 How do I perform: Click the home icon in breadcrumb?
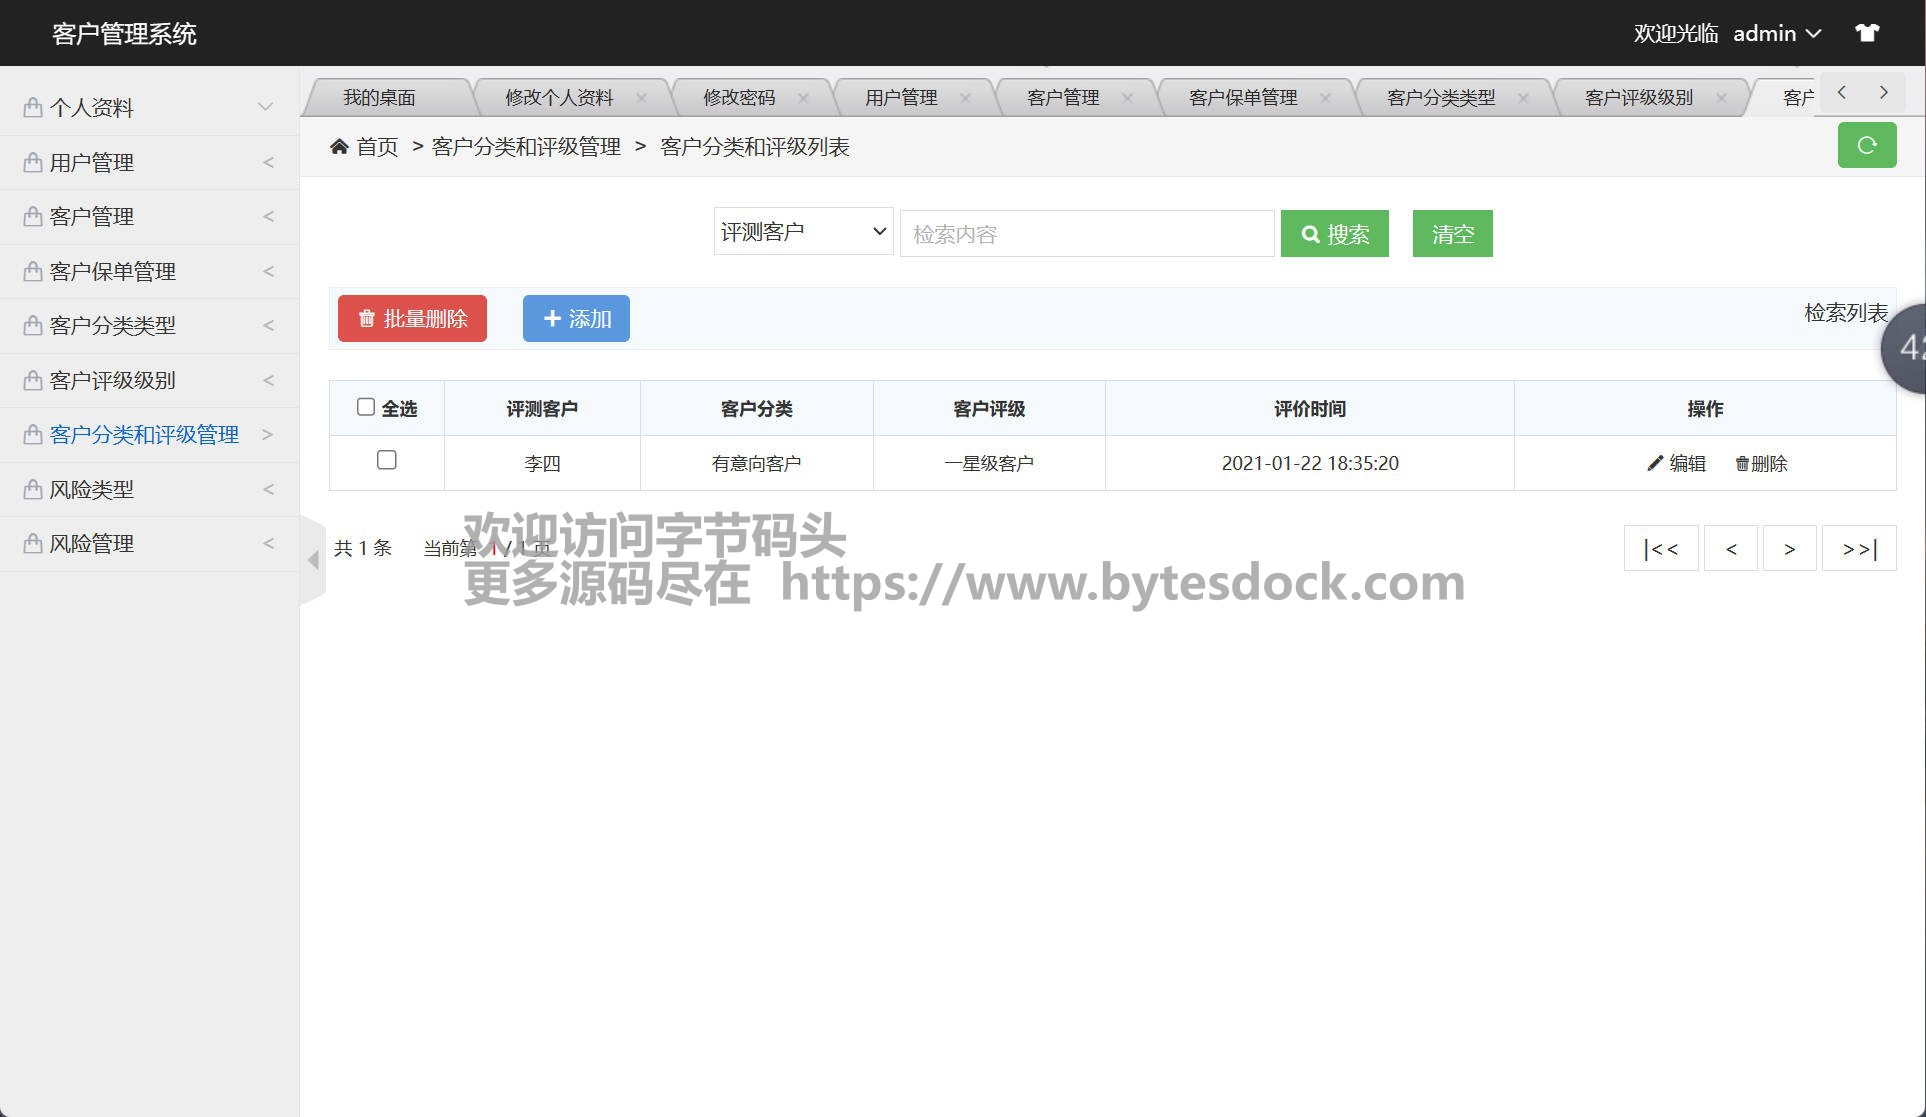[339, 147]
